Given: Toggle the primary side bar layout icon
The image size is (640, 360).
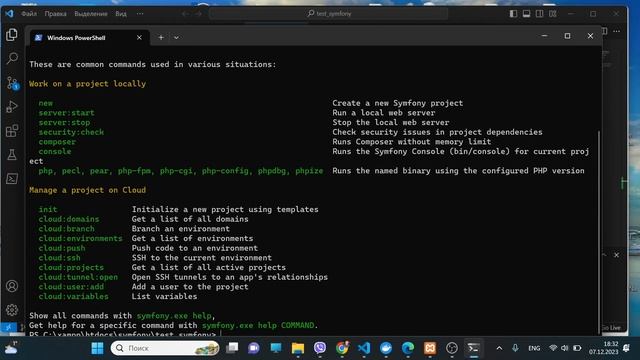Looking at the screenshot, I should pyautogui.click(x=513, y=14).
